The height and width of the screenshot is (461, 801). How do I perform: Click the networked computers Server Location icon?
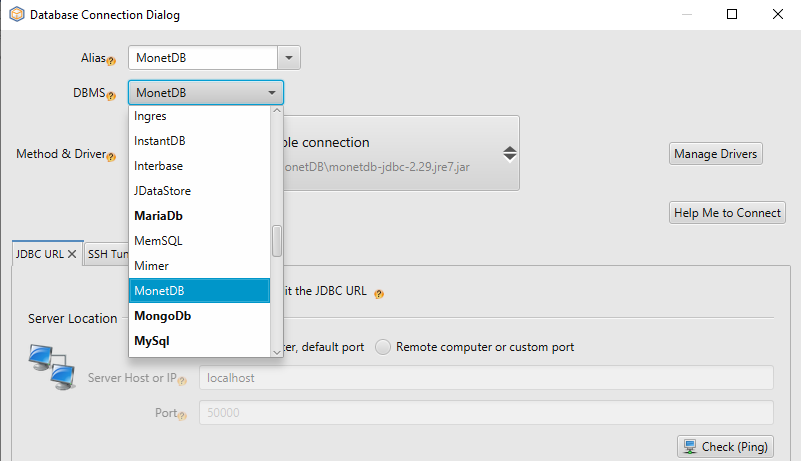tap(52, 367)
